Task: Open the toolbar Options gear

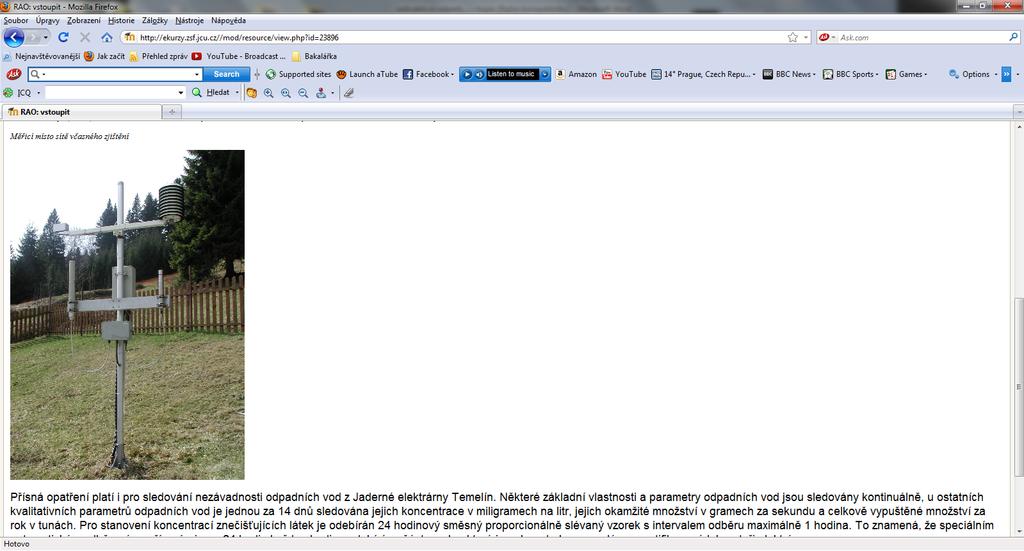Action: [x=954, y=74]
